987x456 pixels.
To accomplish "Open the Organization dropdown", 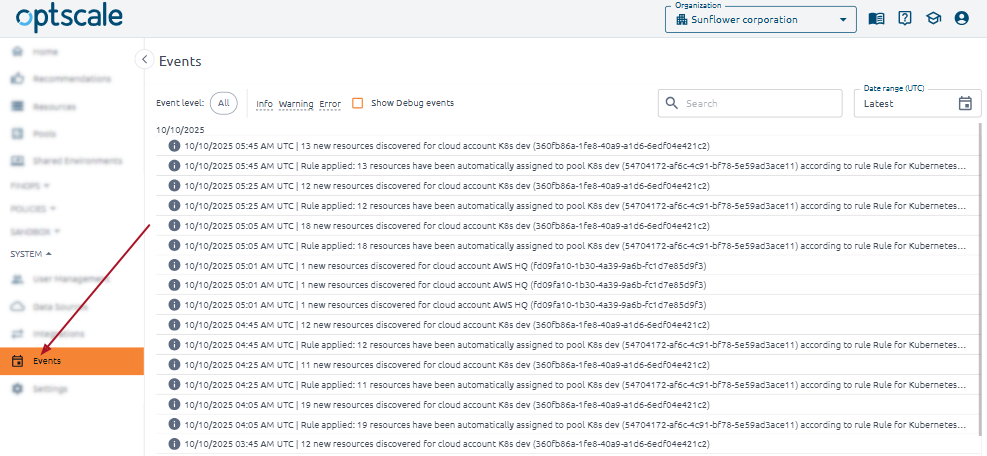I will pos(760,20).
